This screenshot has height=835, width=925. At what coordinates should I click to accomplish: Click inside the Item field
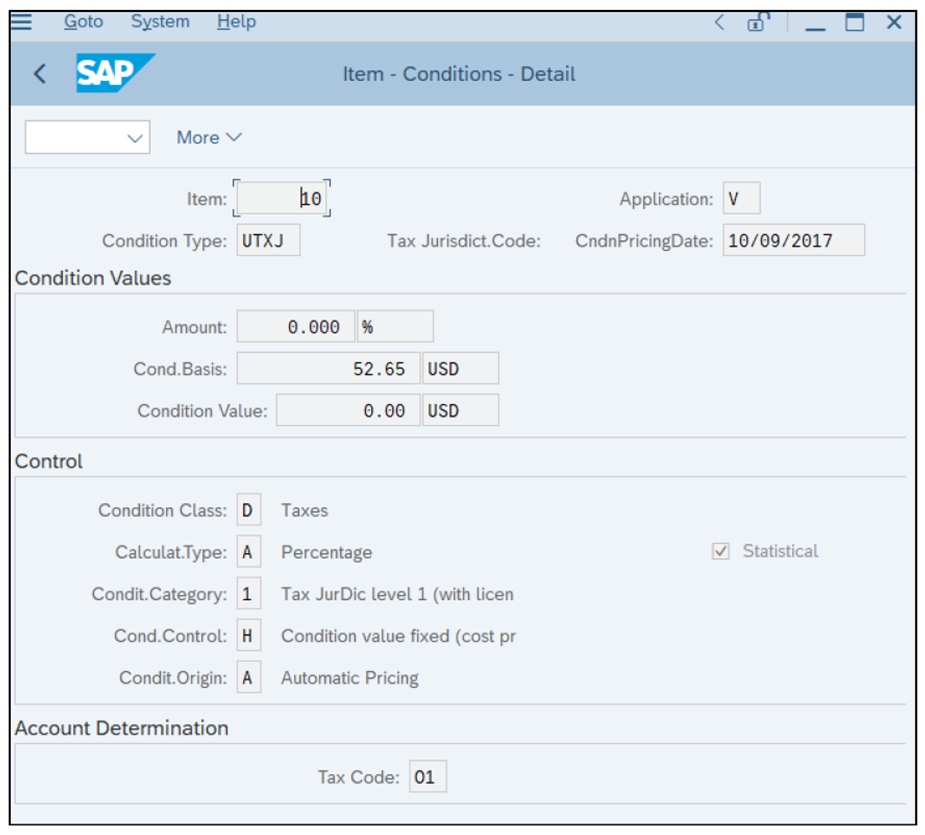point(281,198)
